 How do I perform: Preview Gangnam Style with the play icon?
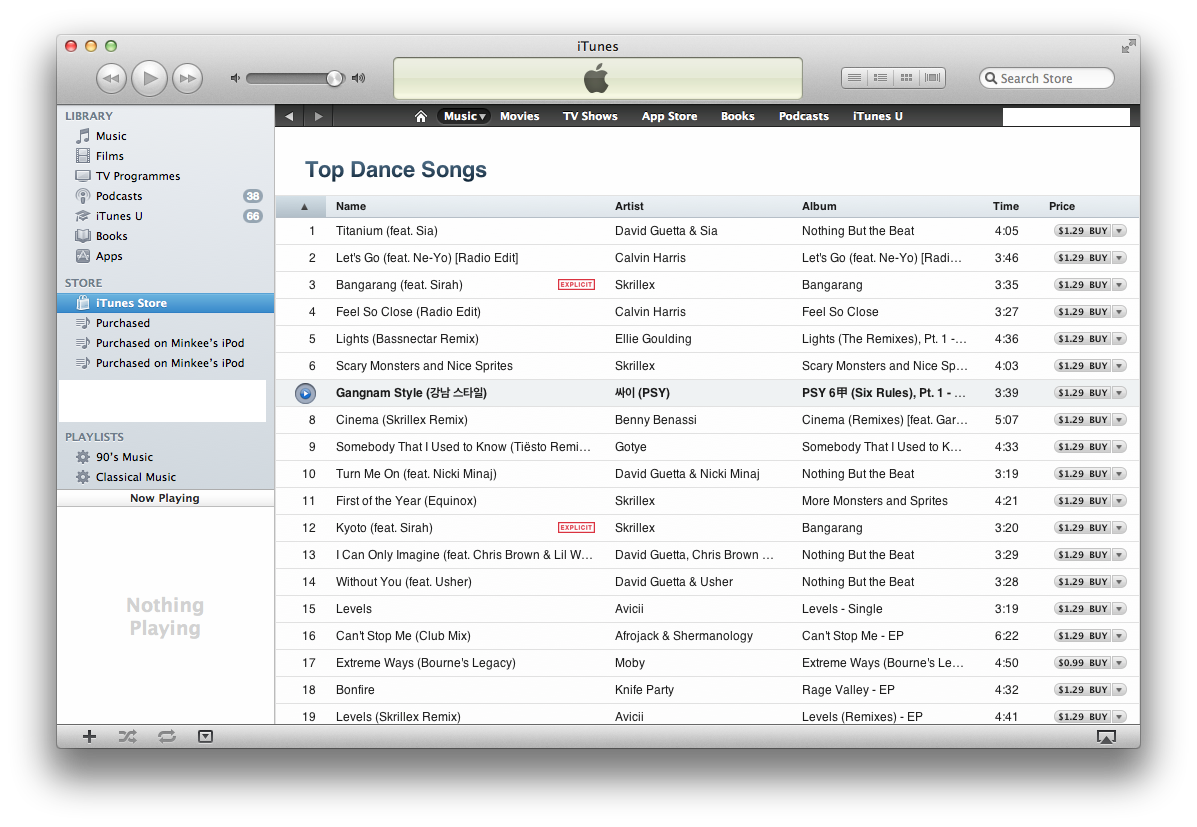(305, 393)
